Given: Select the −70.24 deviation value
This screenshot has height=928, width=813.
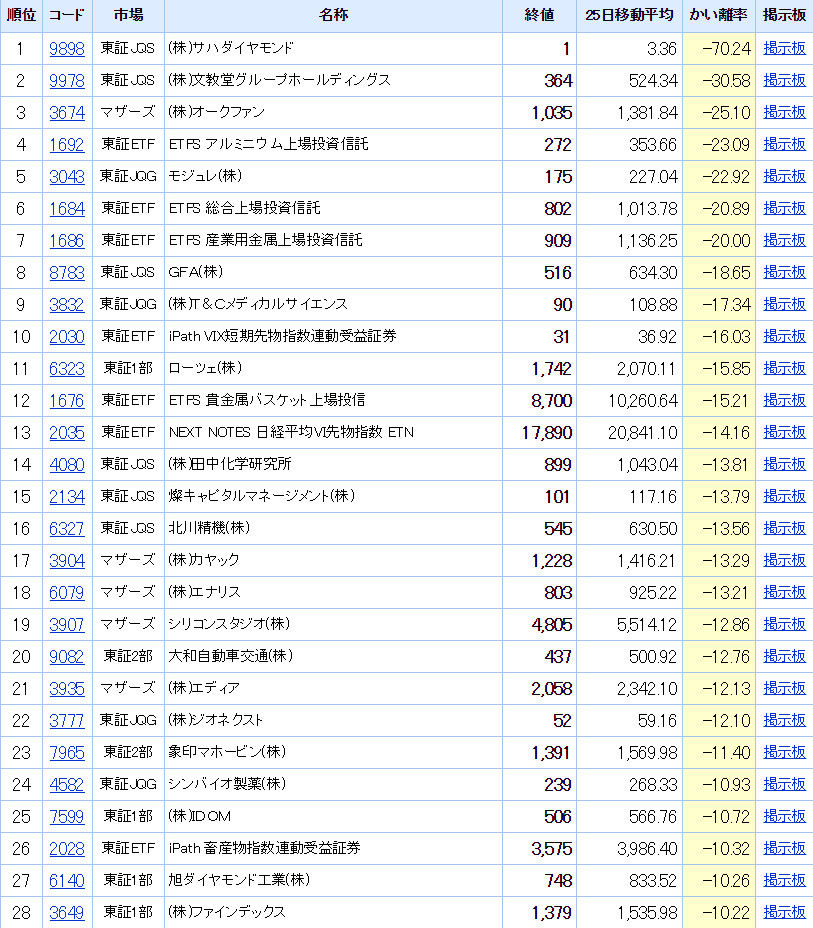Looking at the screenshot, I should coord(726,49).
